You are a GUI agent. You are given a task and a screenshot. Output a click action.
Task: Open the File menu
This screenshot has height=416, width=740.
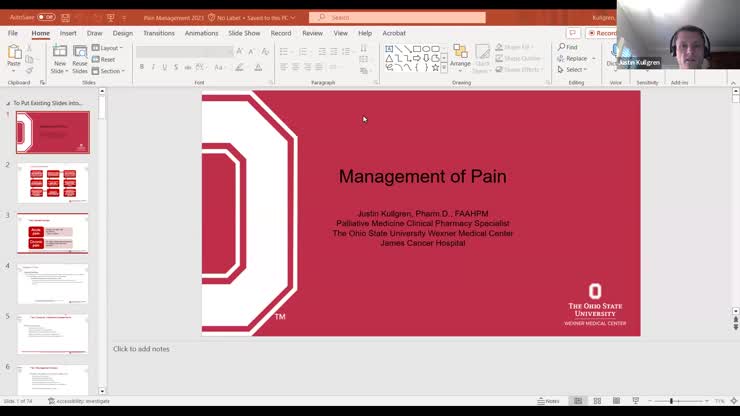tap(13, 33)
